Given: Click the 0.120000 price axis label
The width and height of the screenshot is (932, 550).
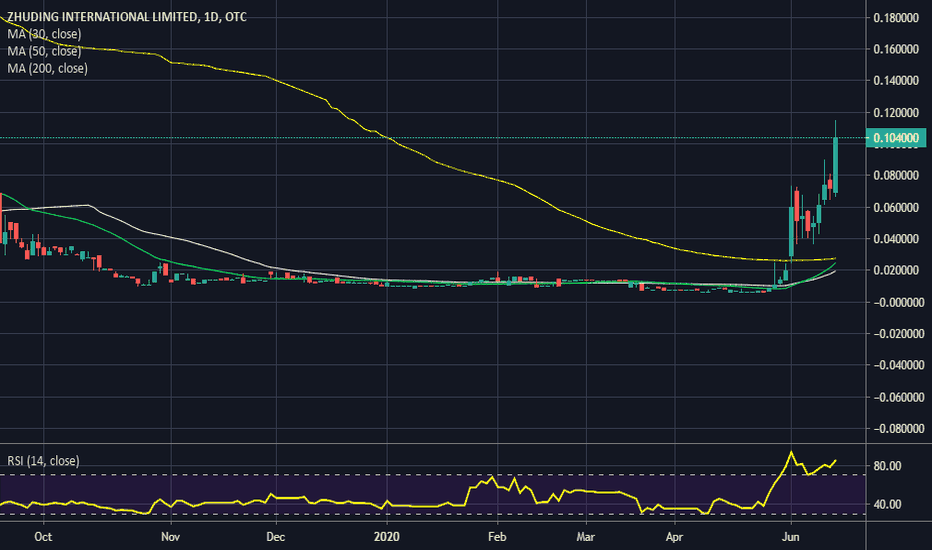Looking at the screenshot, I should click(896, 112).
